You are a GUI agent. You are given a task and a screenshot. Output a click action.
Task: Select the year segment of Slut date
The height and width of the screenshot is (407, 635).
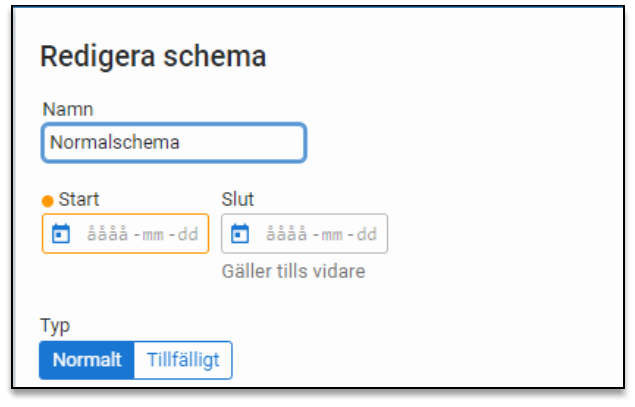click(x=286, y=235)
